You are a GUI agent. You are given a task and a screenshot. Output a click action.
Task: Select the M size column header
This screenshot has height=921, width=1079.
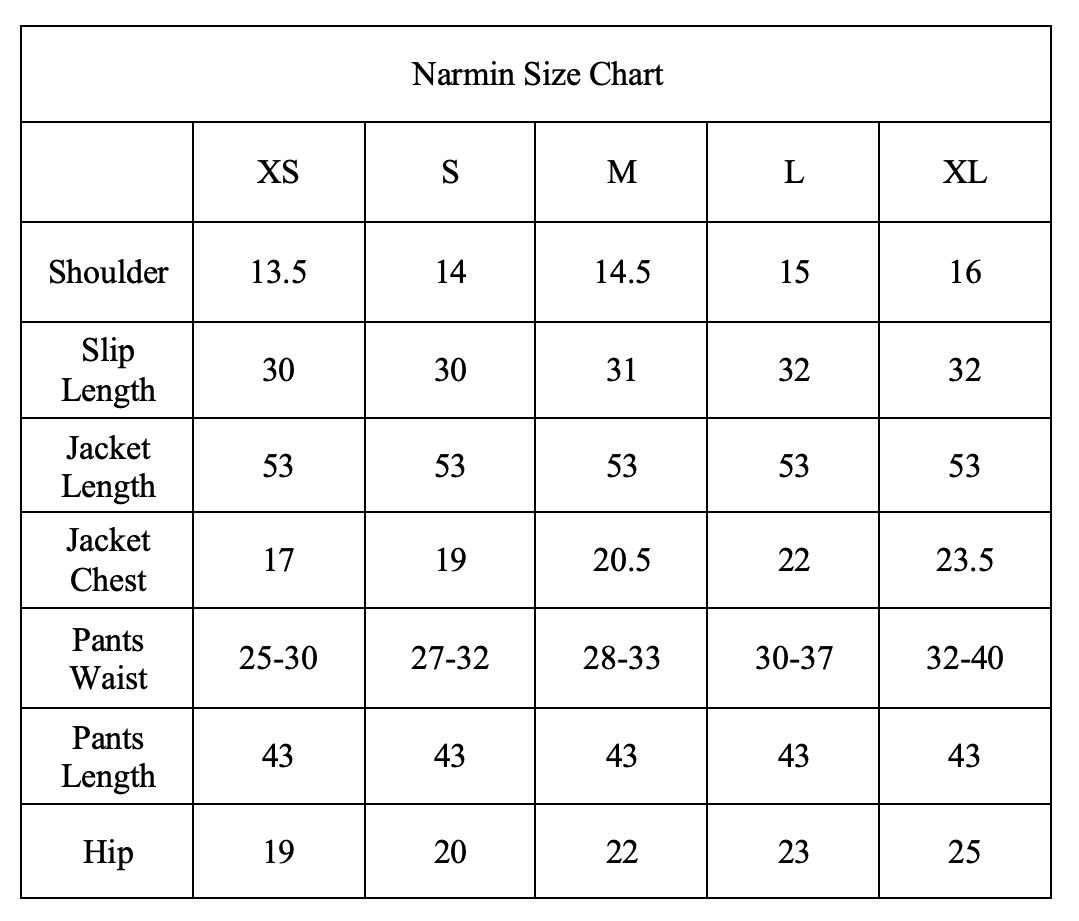pyautogui.click(x=621, y=173)
